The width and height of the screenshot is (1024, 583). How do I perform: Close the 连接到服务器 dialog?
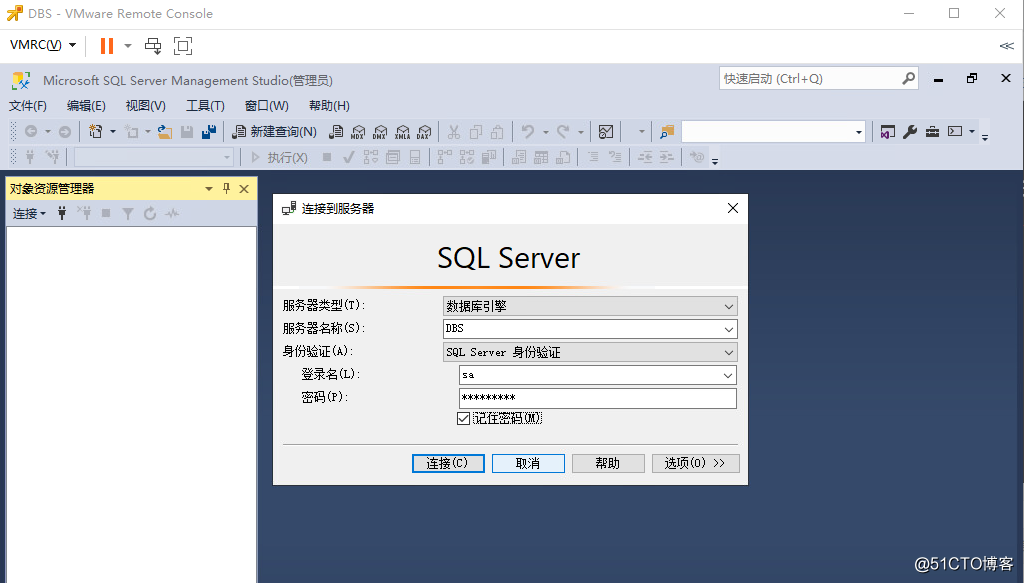coord(733,208)
